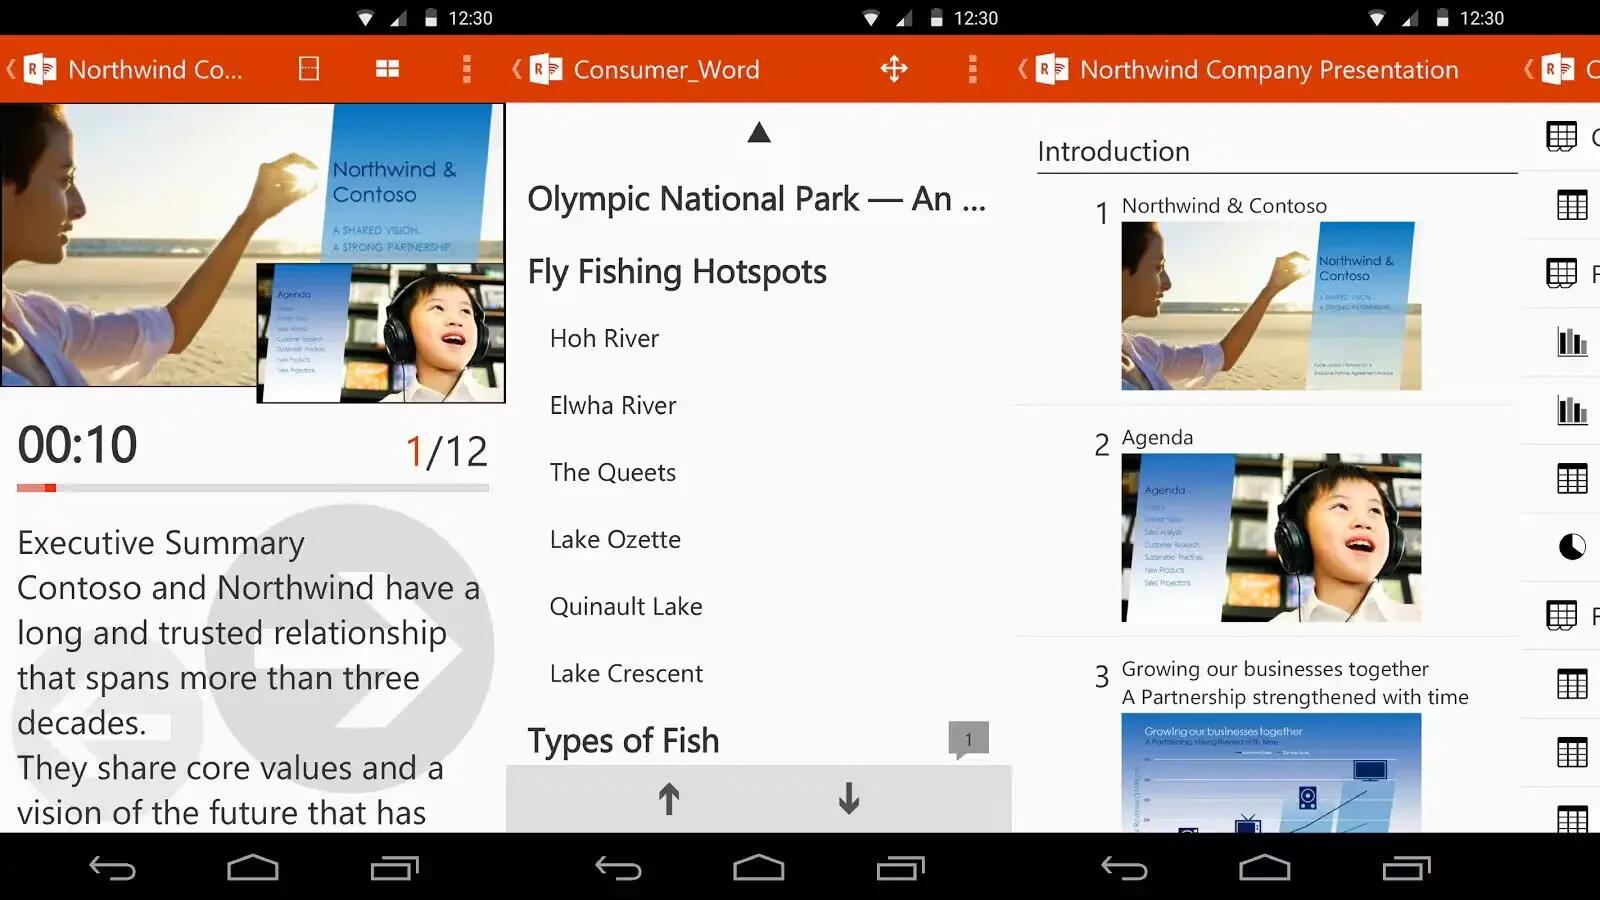1600x900 pixels.
Task: Open the comment badge next to Types of Fish
Action: coord(968,740)
